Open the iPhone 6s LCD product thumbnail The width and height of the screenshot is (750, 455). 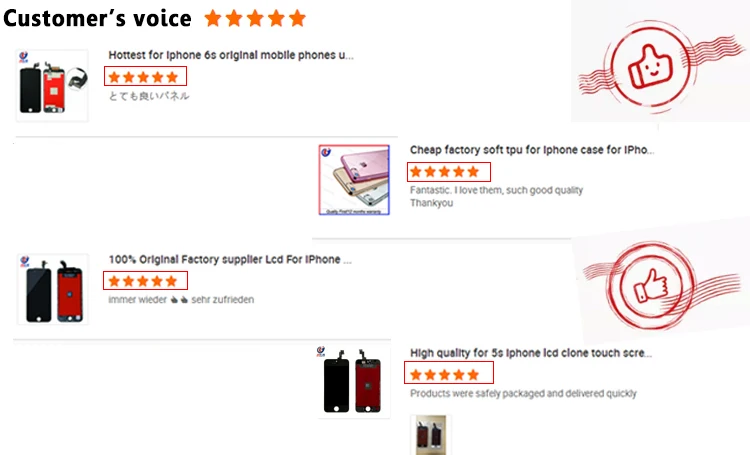click(x=51, y=85)
